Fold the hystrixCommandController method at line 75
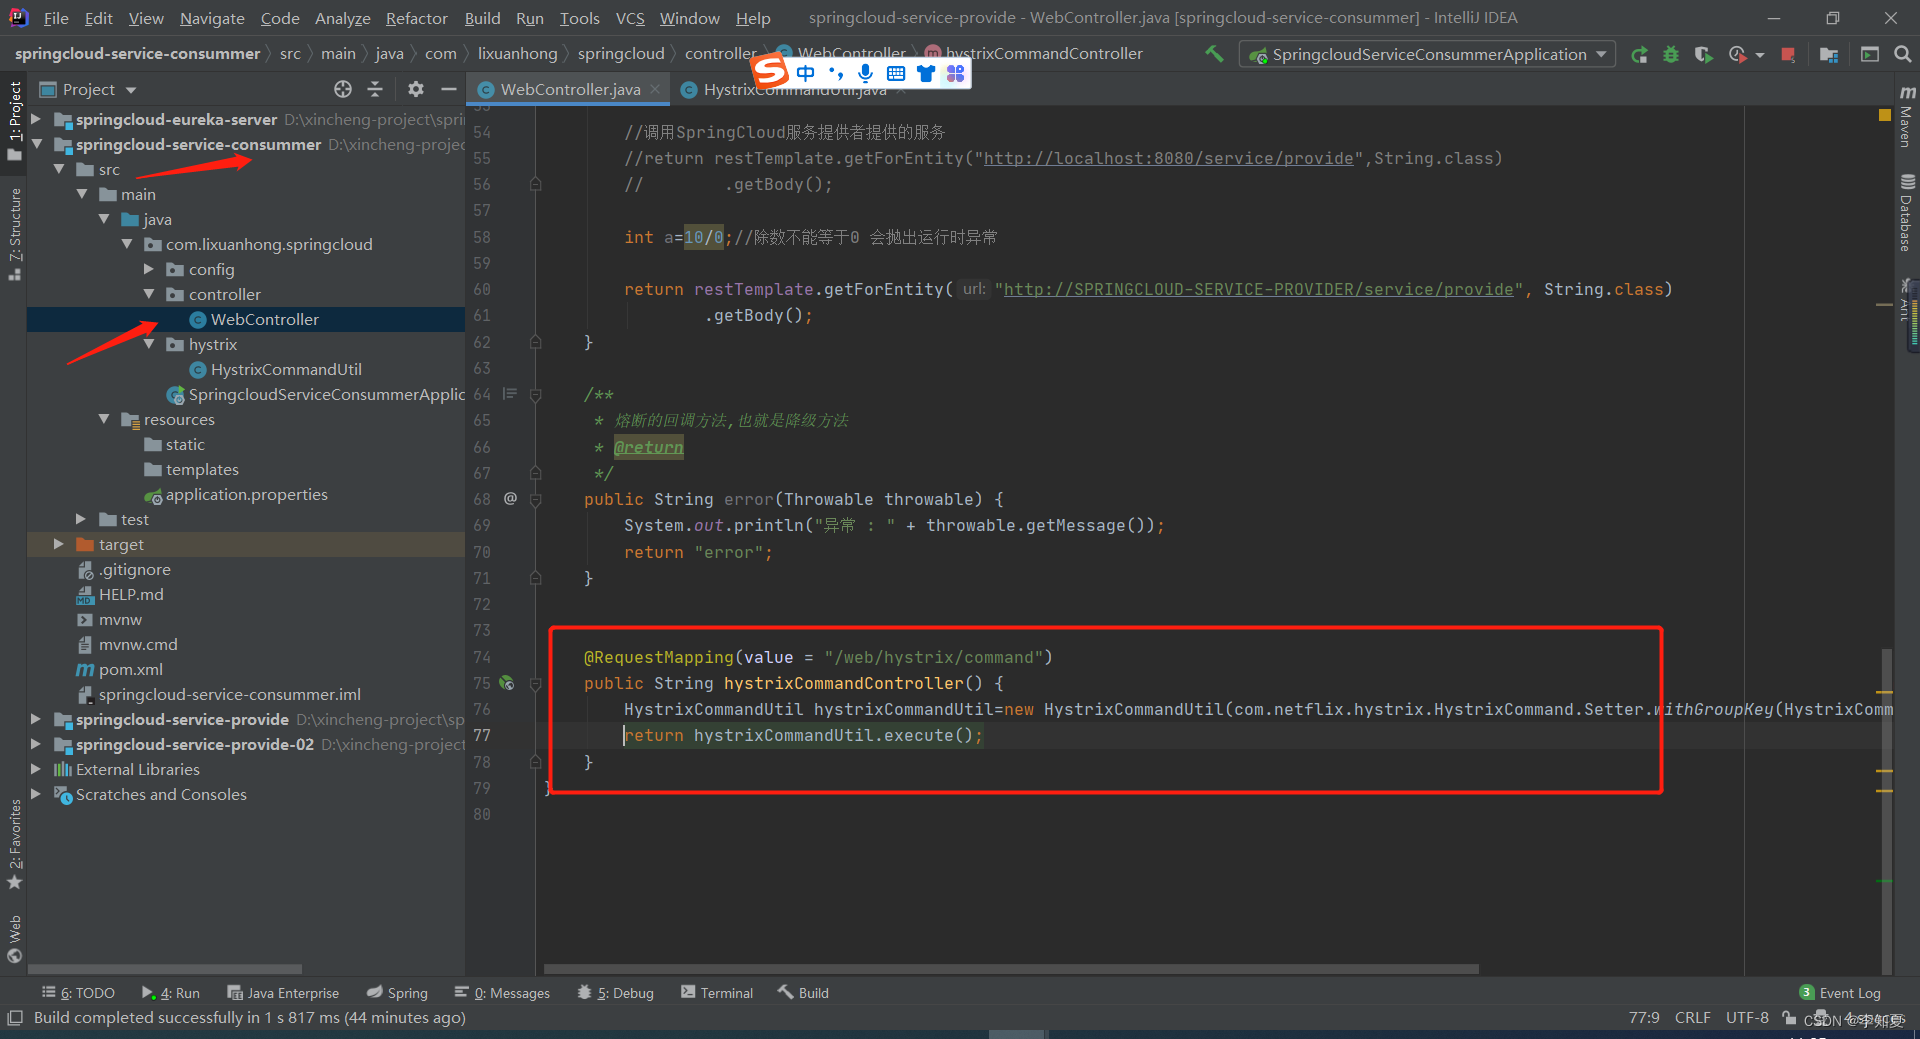This screenshot has width=1920, height=1039. (535, 683)
